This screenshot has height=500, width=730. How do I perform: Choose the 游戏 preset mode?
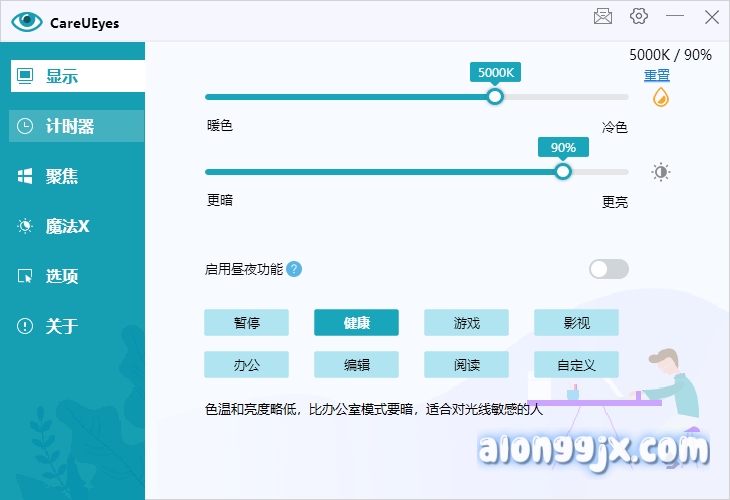pos(466,323)
